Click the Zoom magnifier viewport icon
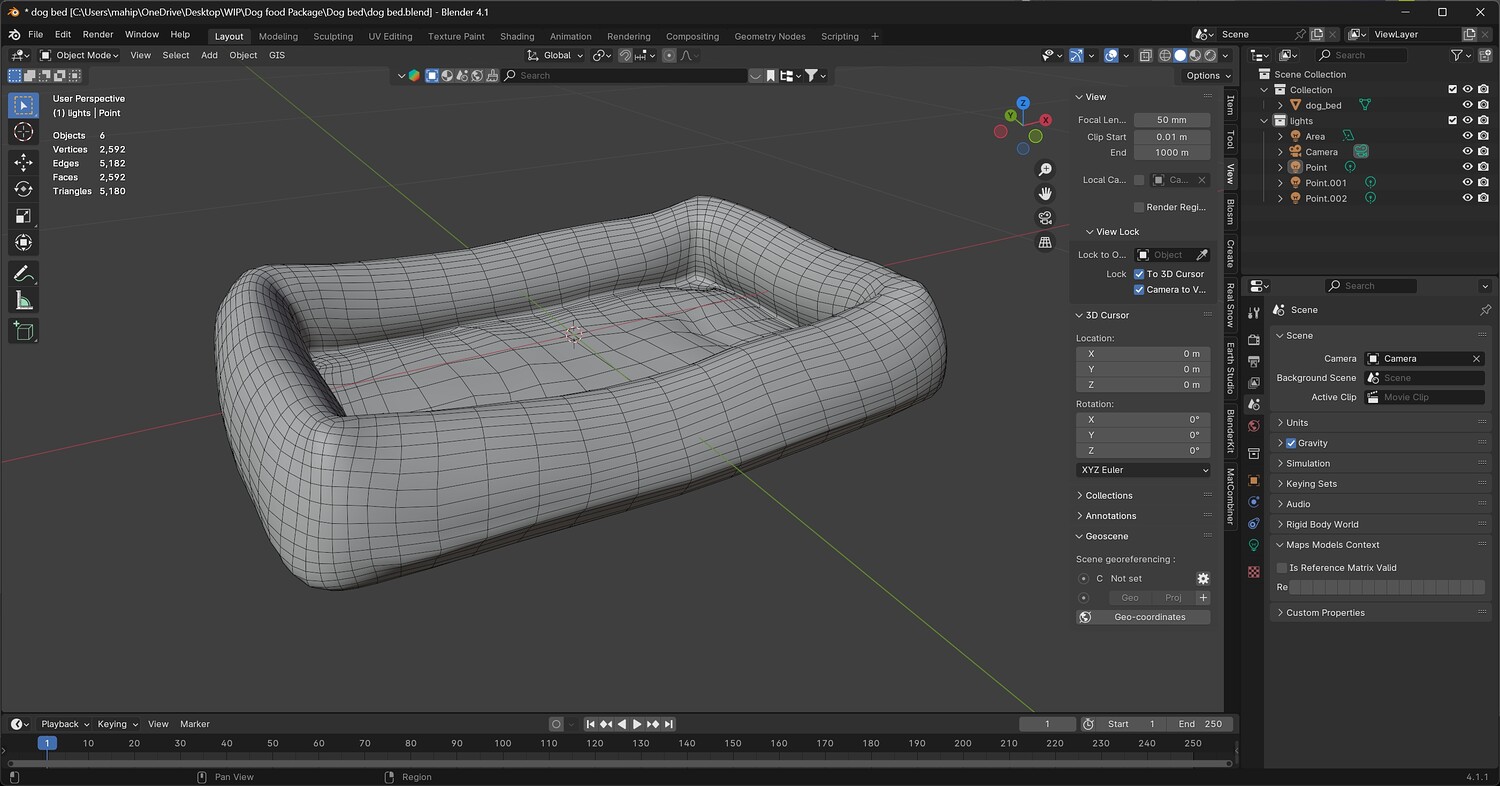Viewport: 1500px width, 786px height. pos(1045,170)
